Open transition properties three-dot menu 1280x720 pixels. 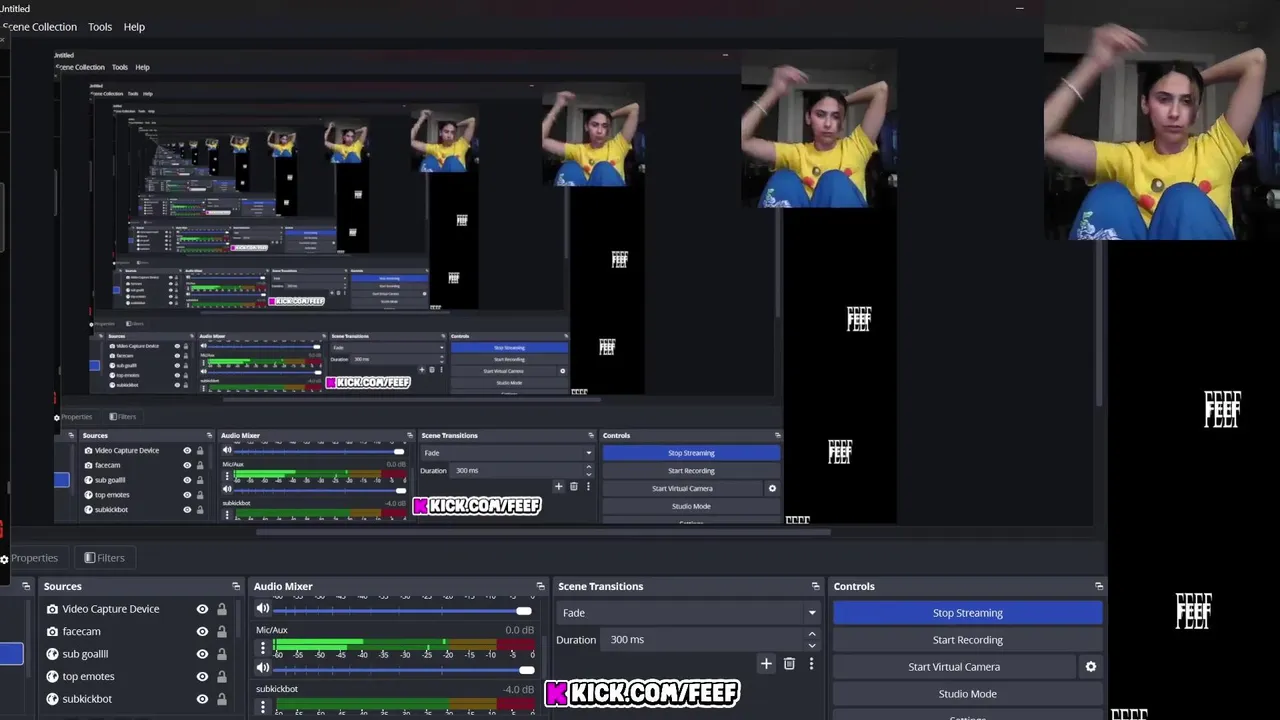pos(811,663)
